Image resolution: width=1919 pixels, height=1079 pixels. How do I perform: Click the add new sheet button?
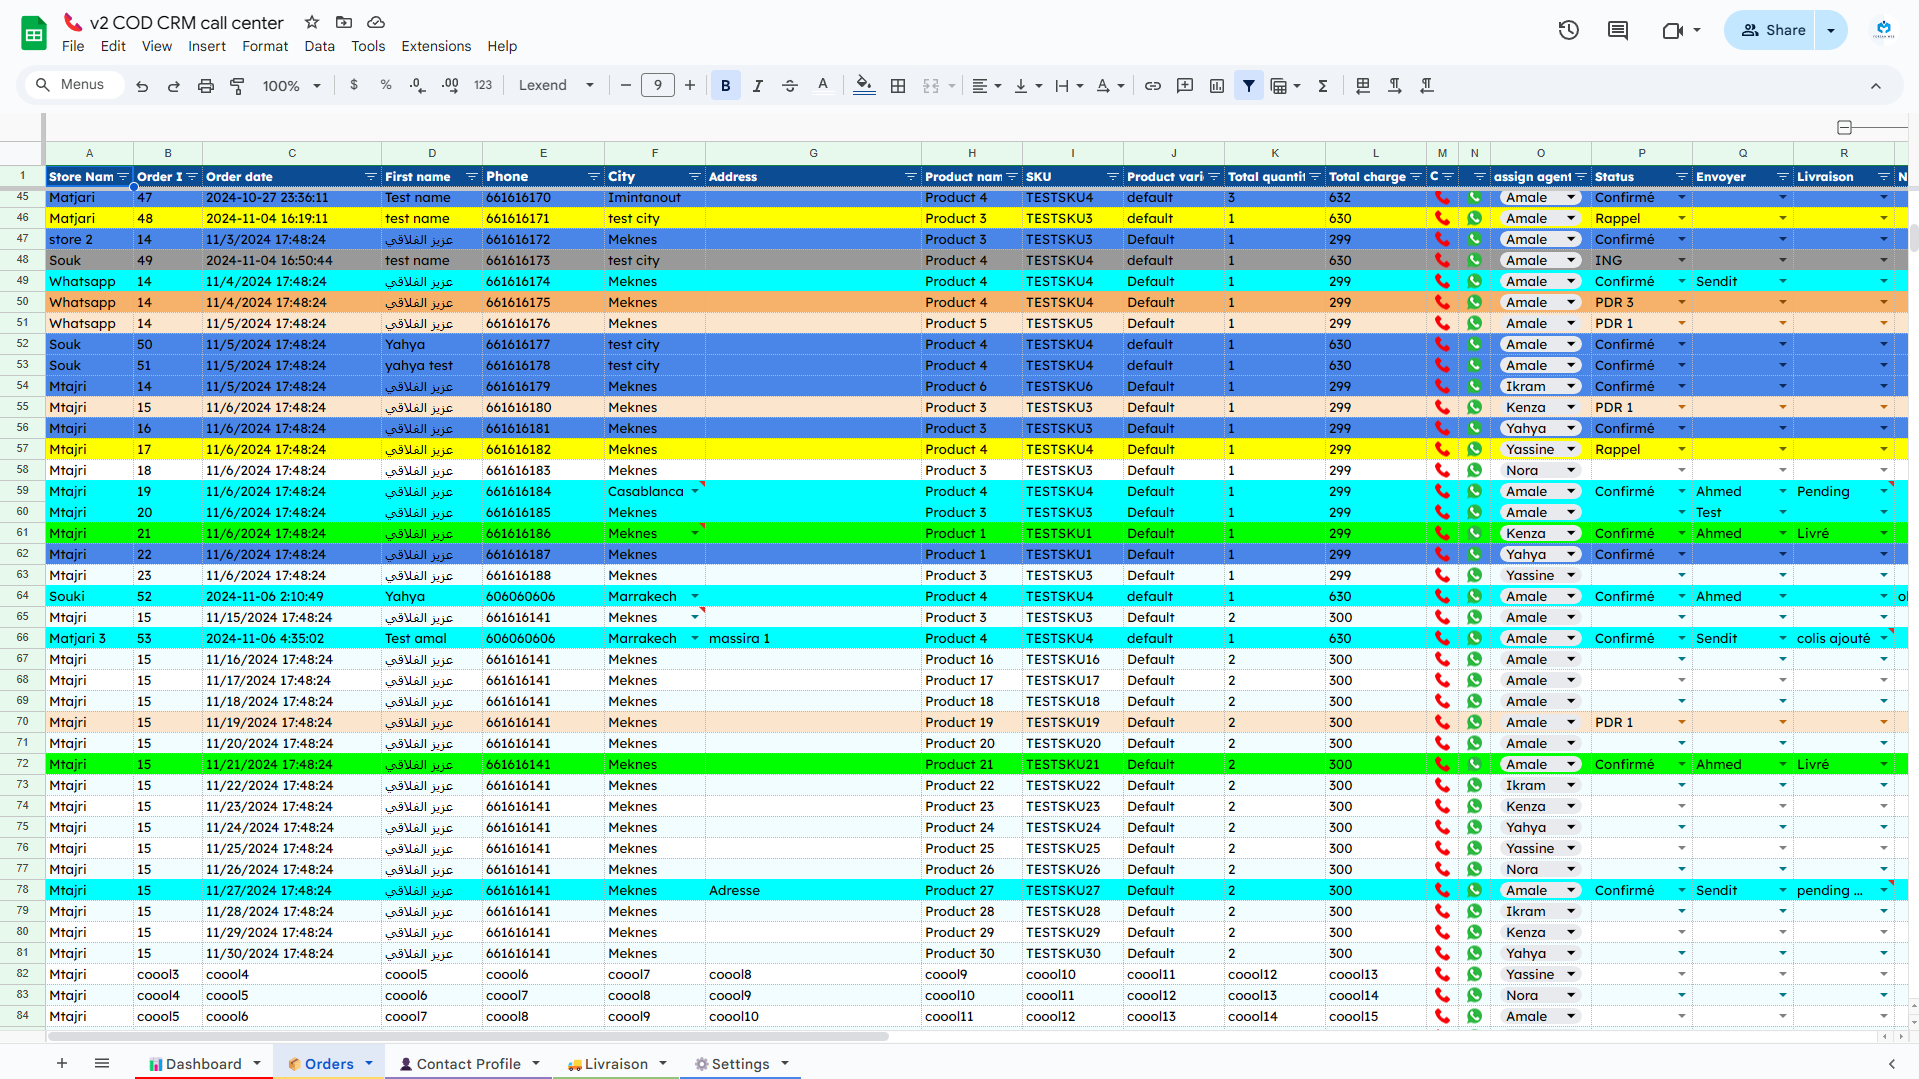pyautogui.click(x=62, y=1063)
